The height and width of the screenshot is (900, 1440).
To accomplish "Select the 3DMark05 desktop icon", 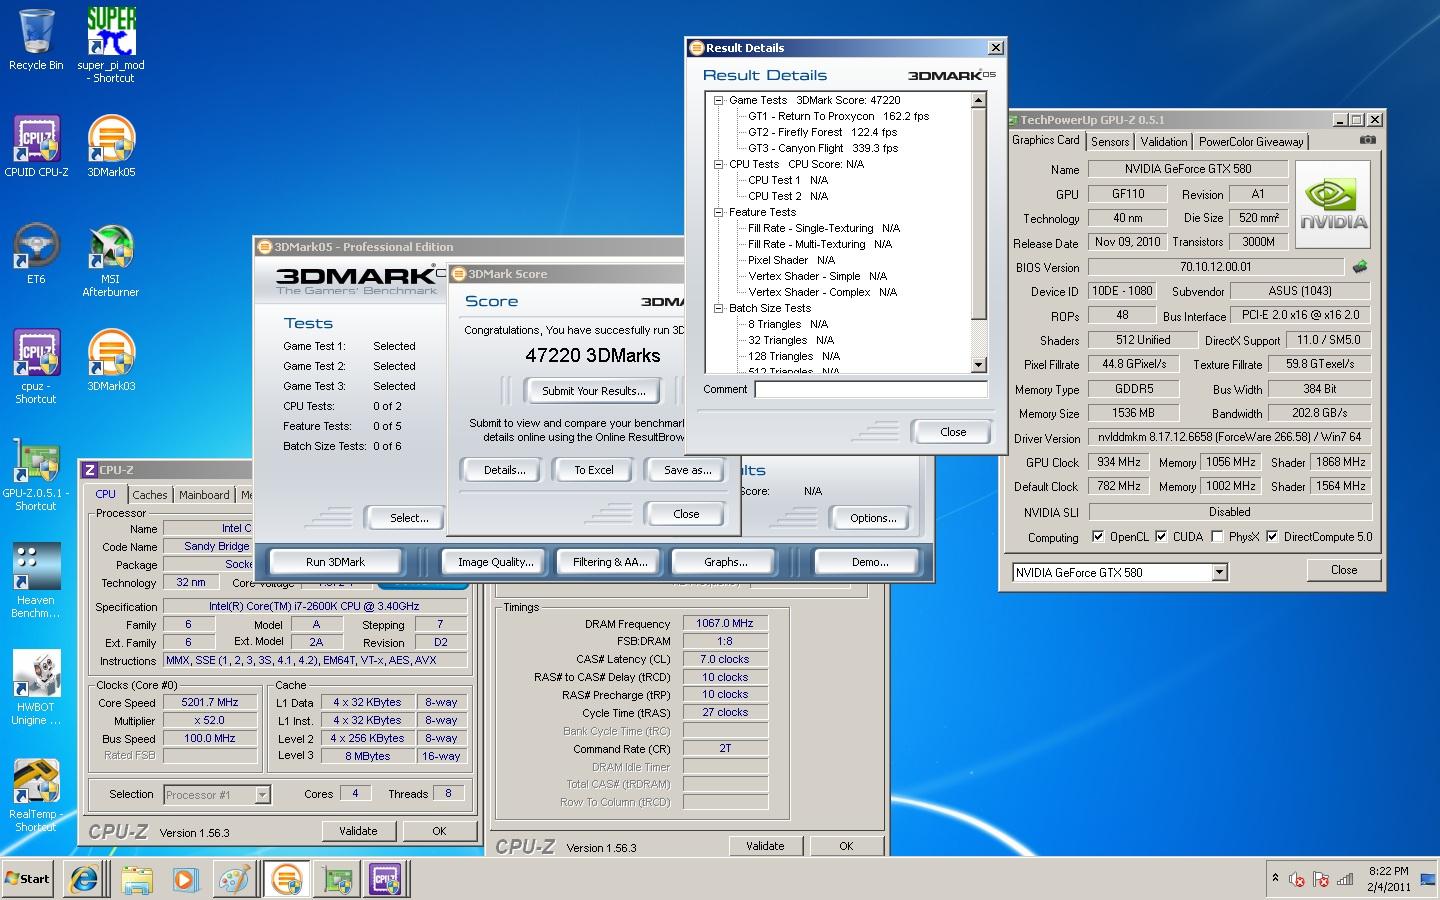I will pyautogui.click(x=111, y=146).
